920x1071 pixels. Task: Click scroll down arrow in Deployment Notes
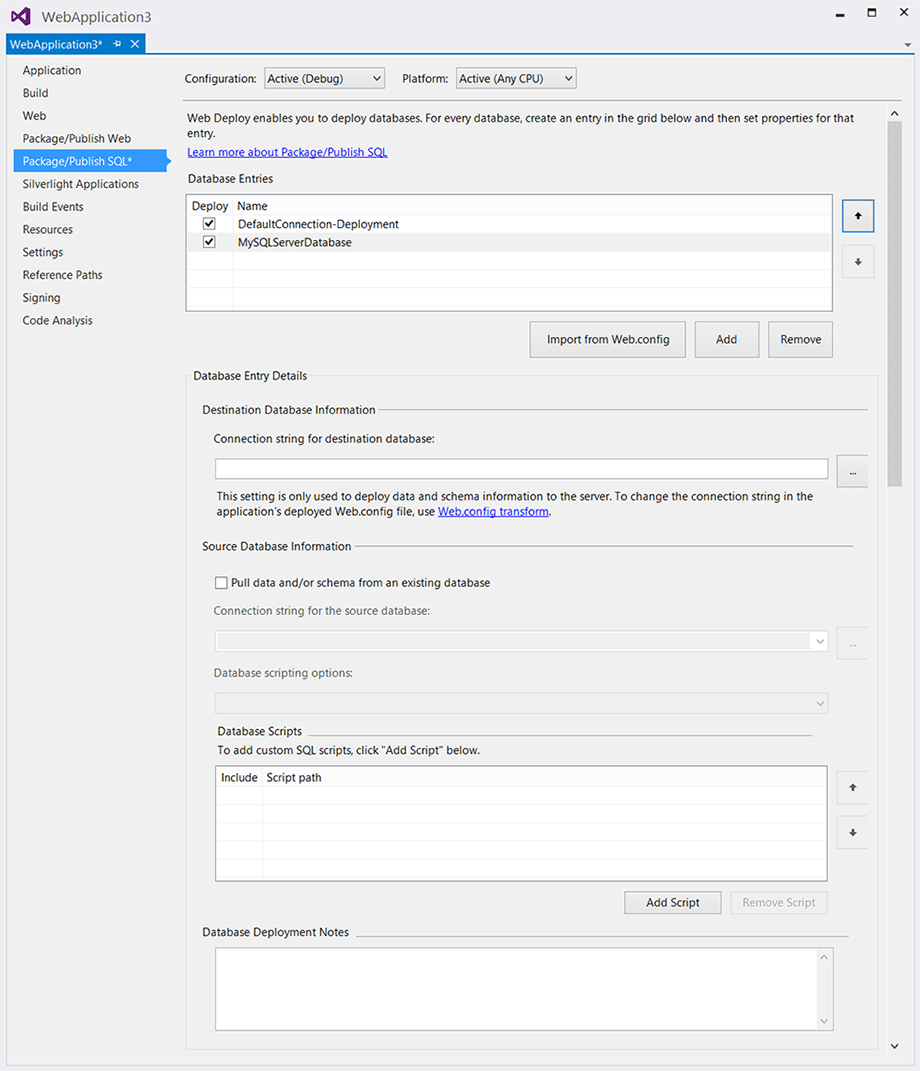tap(824, 1021)
